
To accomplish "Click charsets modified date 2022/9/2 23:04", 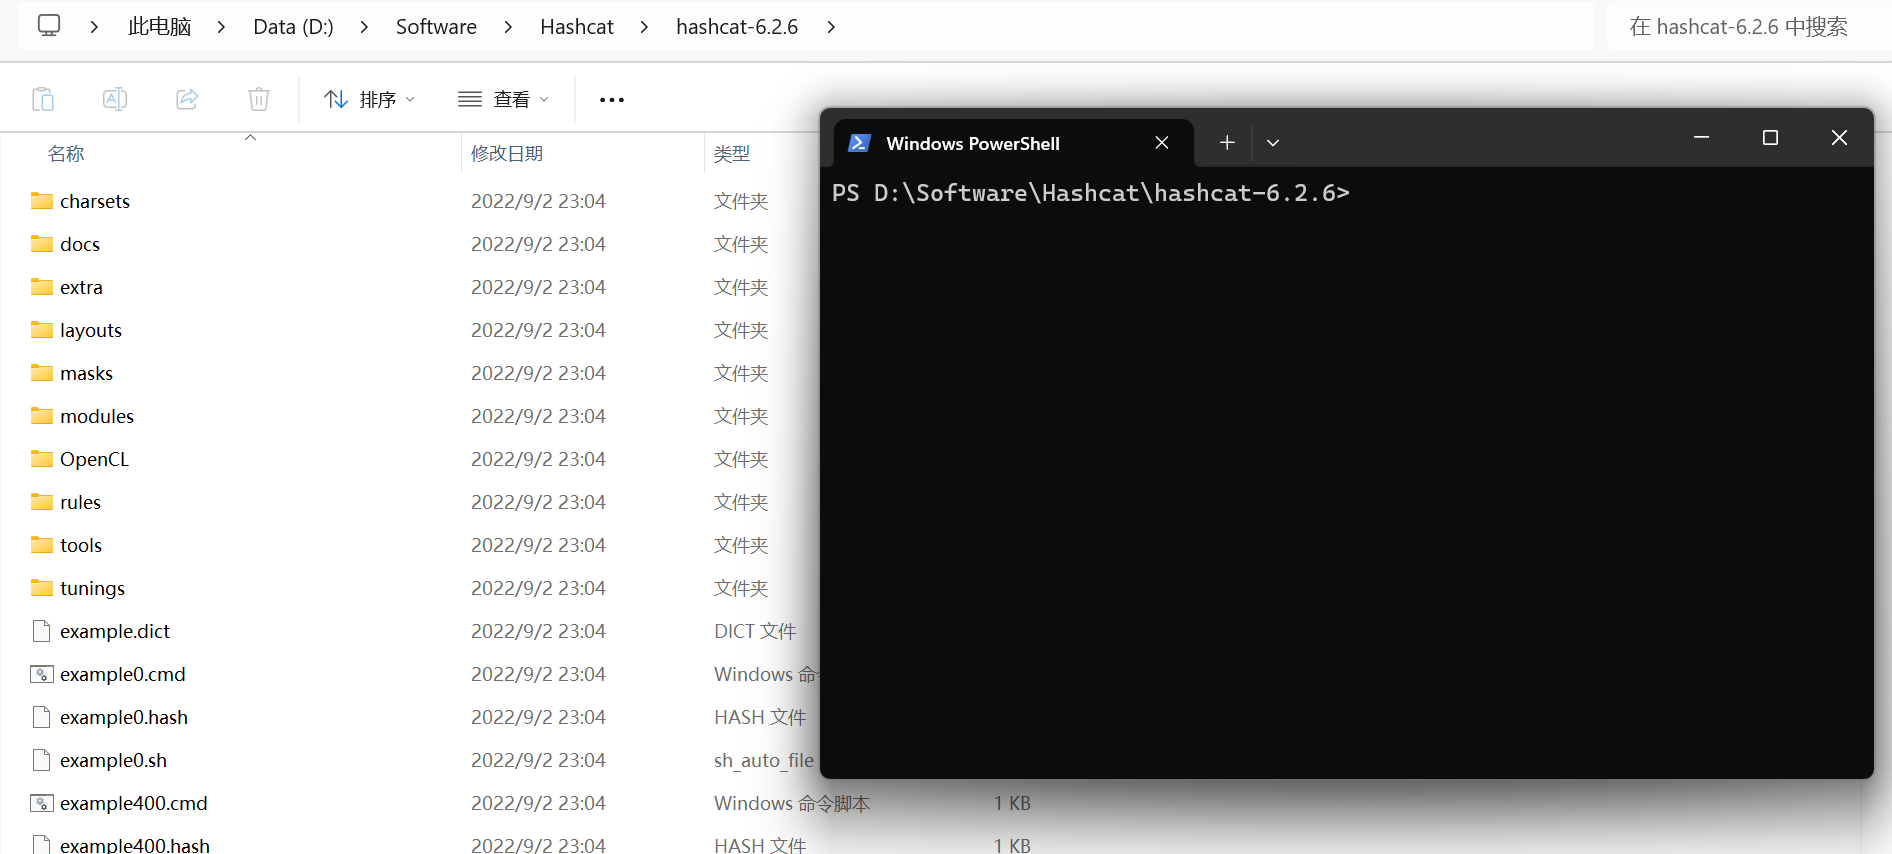I will [538, 201].
